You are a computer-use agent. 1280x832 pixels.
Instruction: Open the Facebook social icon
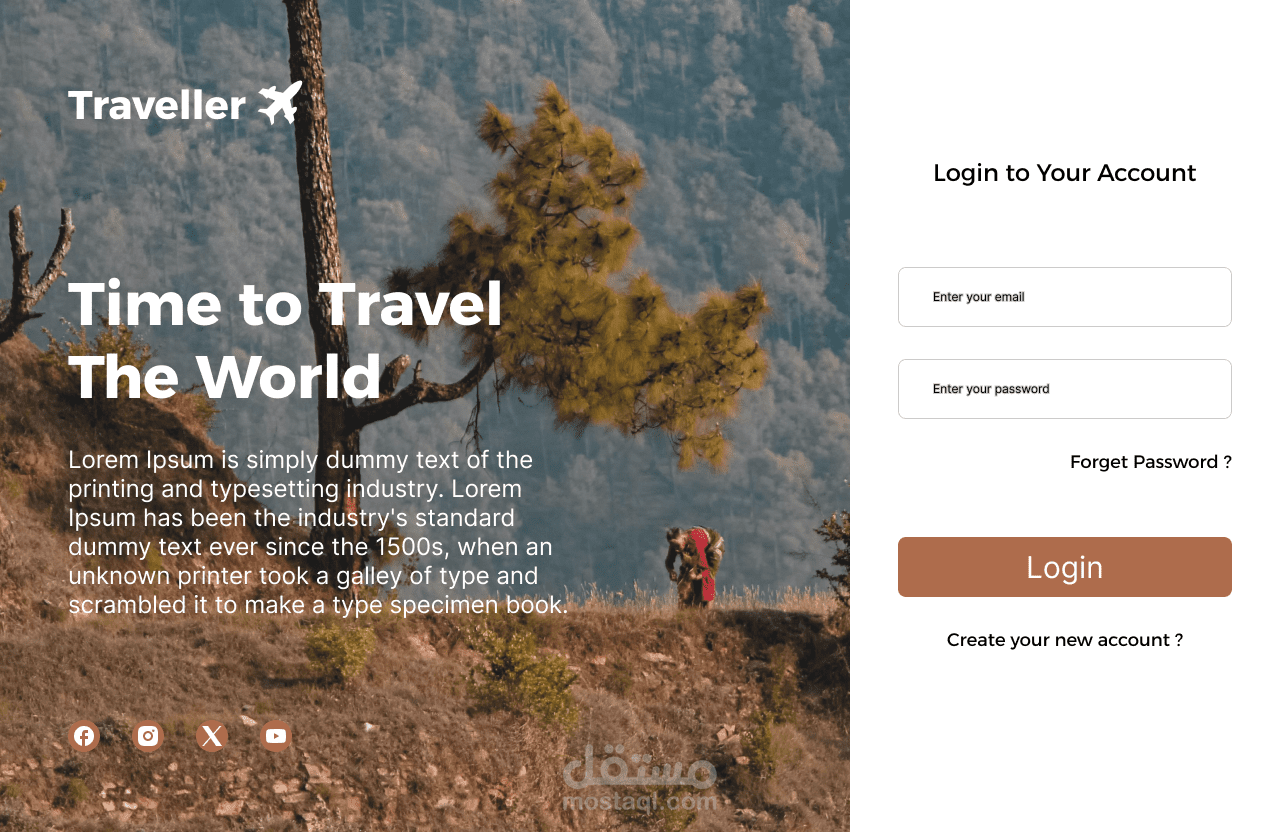84,736
